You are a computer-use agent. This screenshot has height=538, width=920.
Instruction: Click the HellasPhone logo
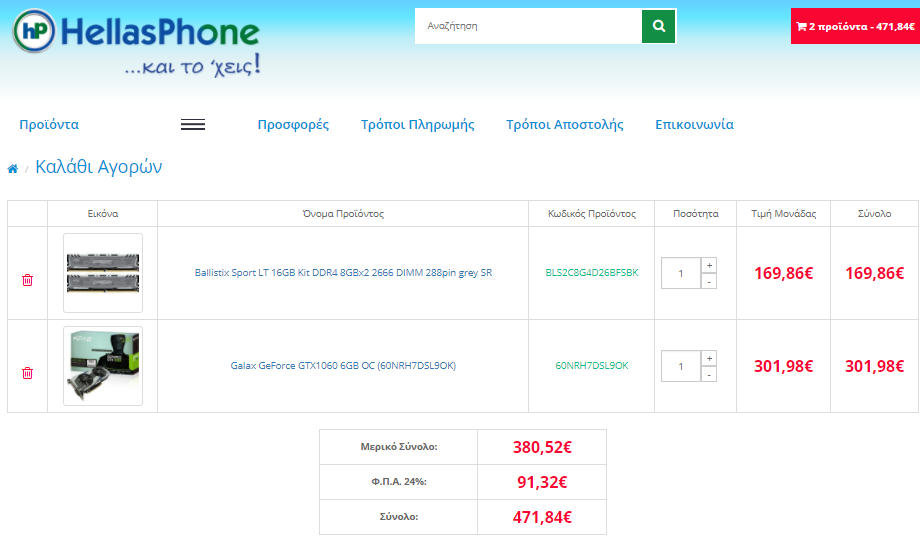click(x=136, y=42)
